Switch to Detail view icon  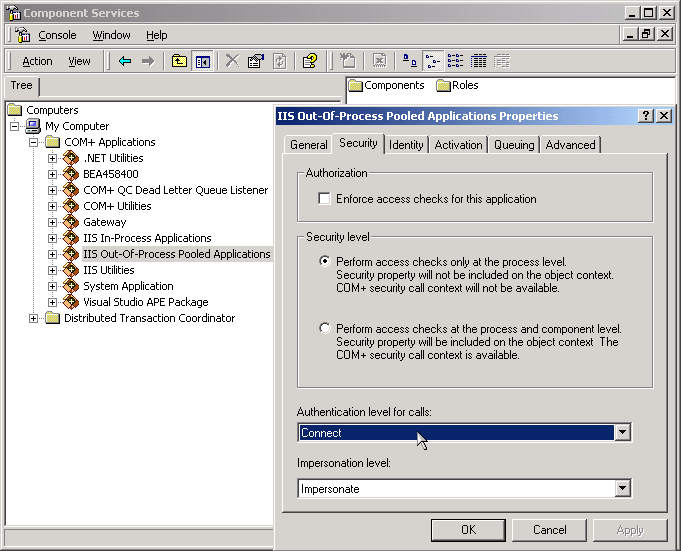coord(478,61)
